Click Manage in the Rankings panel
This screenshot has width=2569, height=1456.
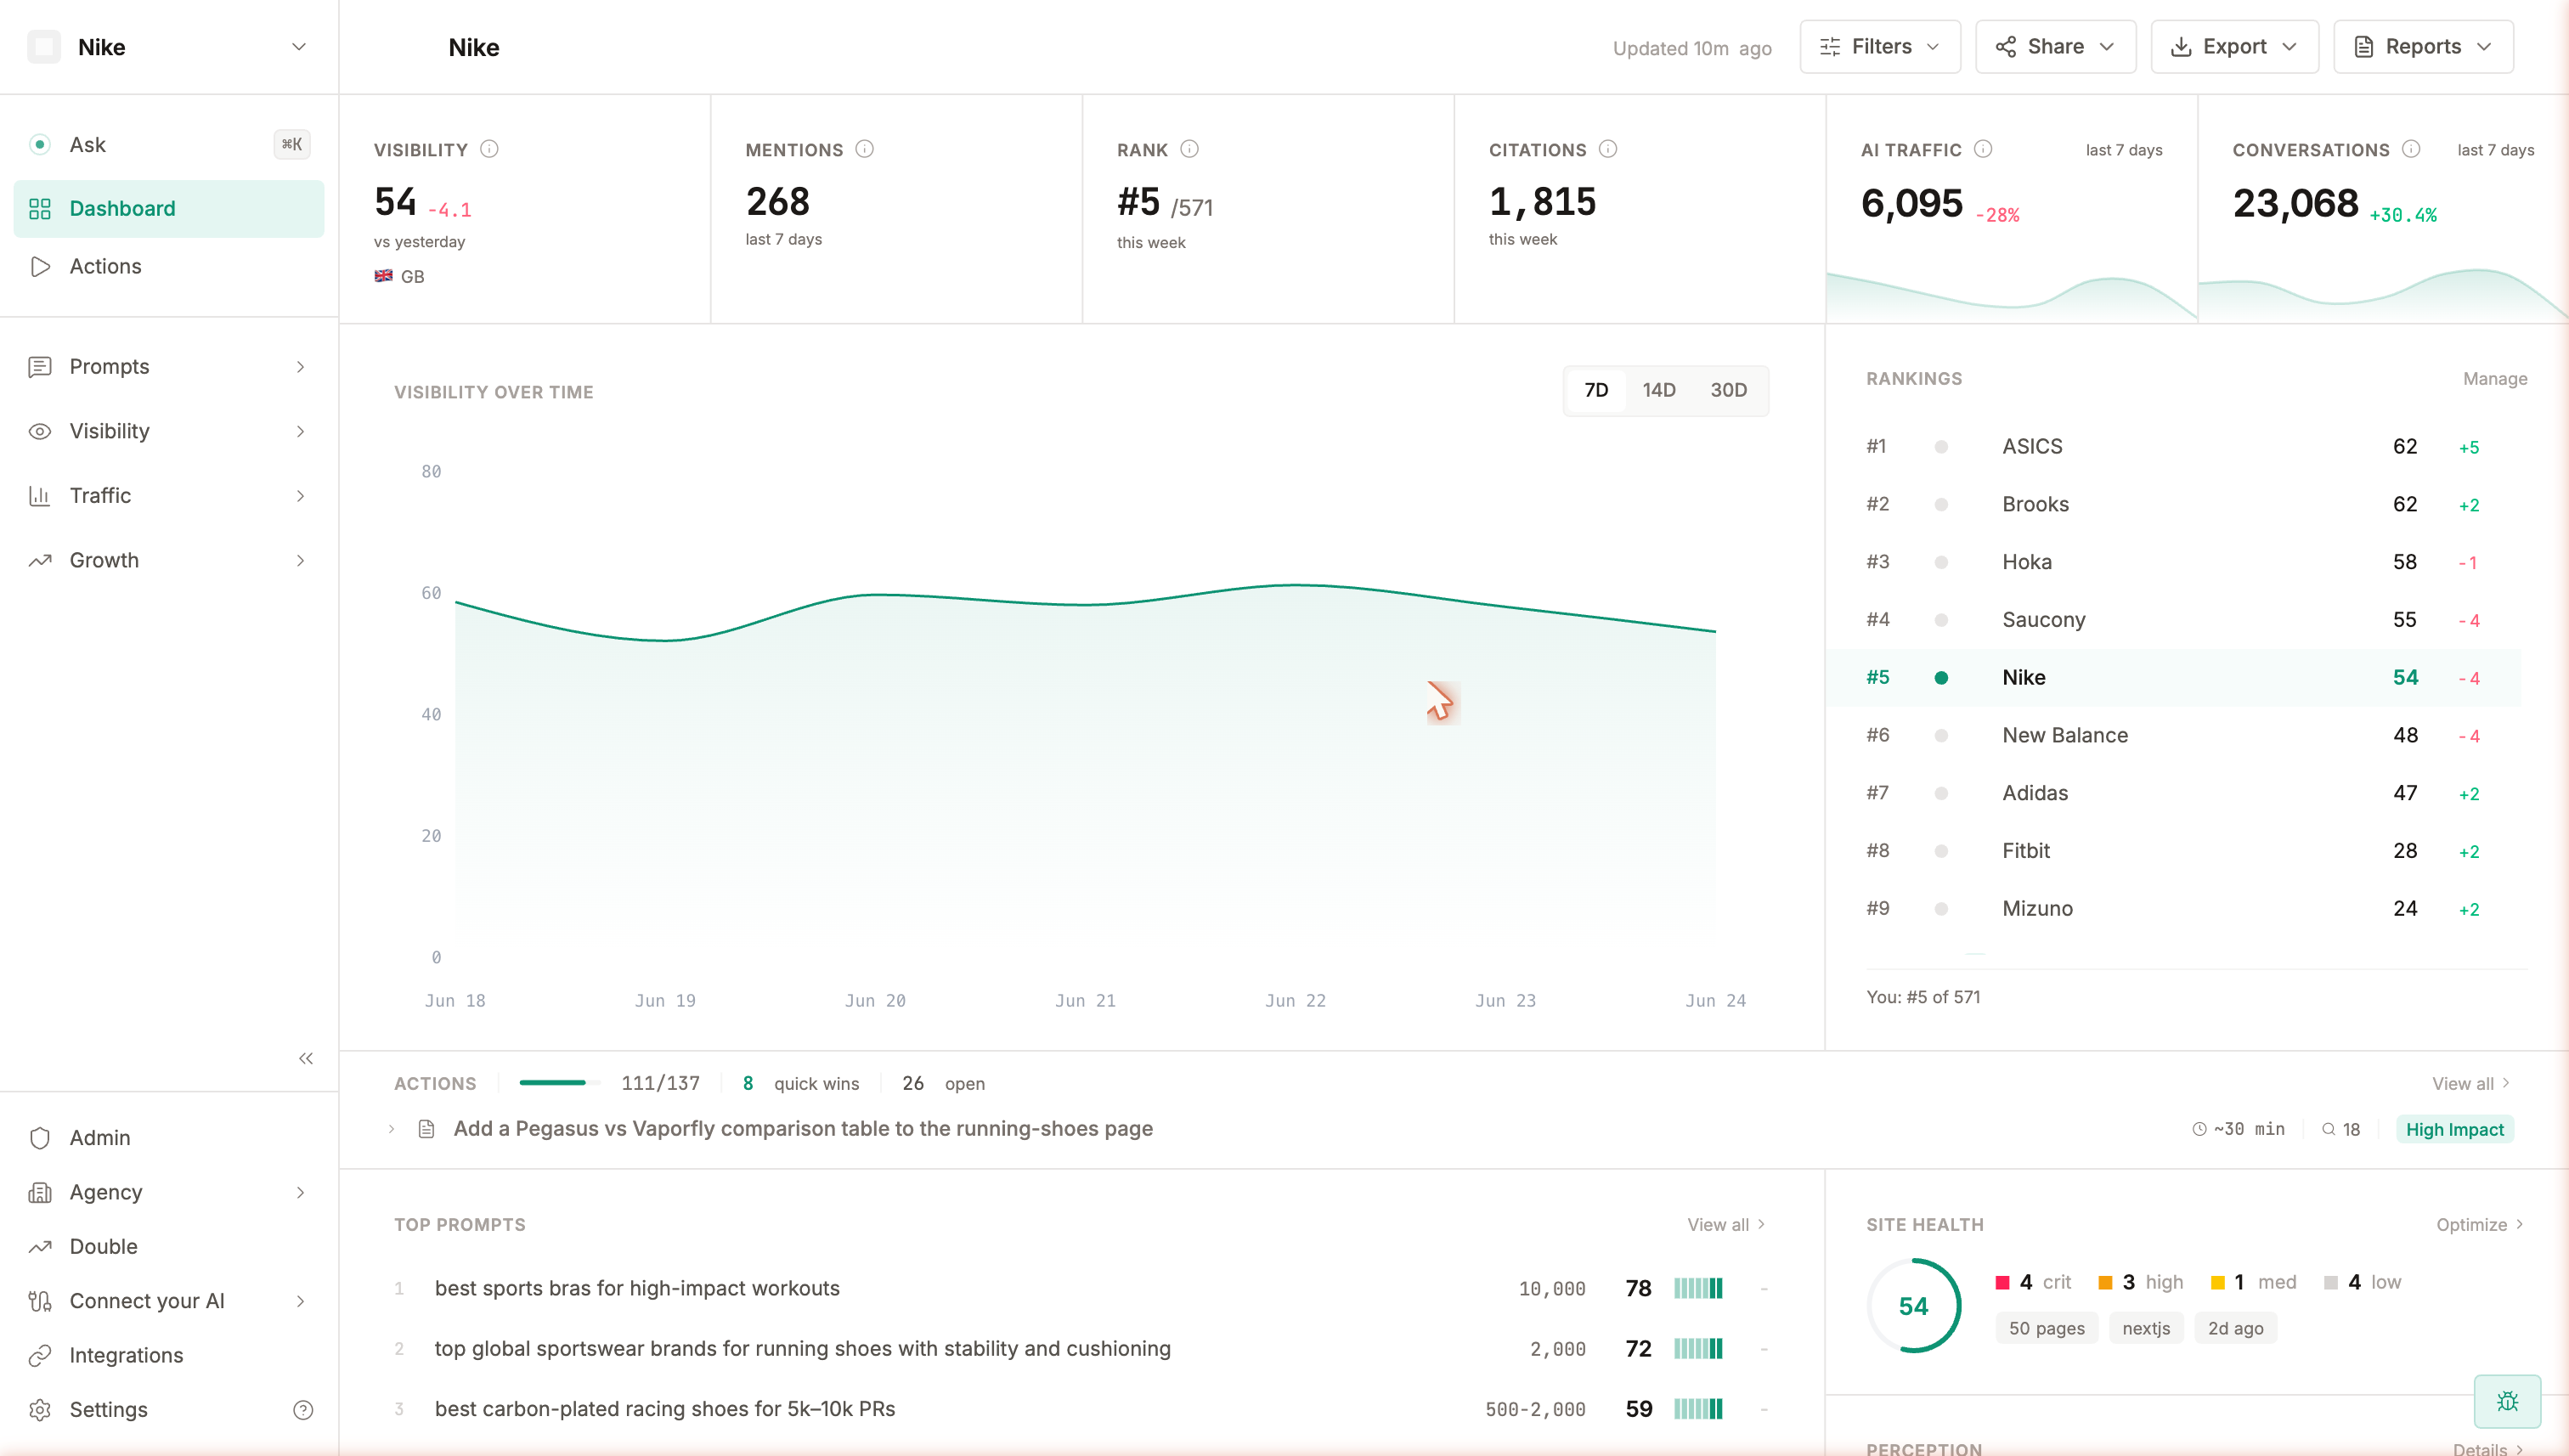coord(2495,379)
